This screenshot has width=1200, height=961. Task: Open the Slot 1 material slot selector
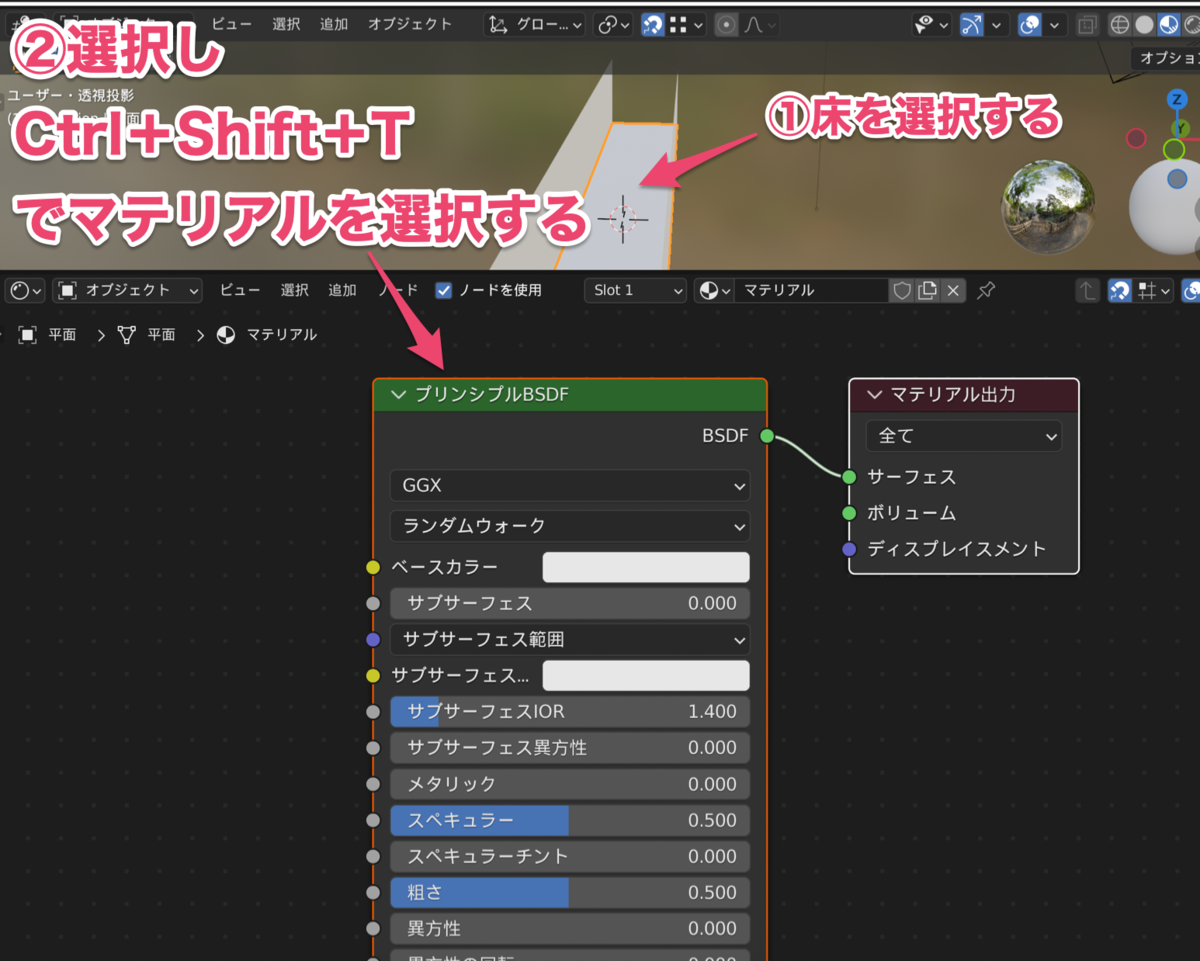coord(634,290)
